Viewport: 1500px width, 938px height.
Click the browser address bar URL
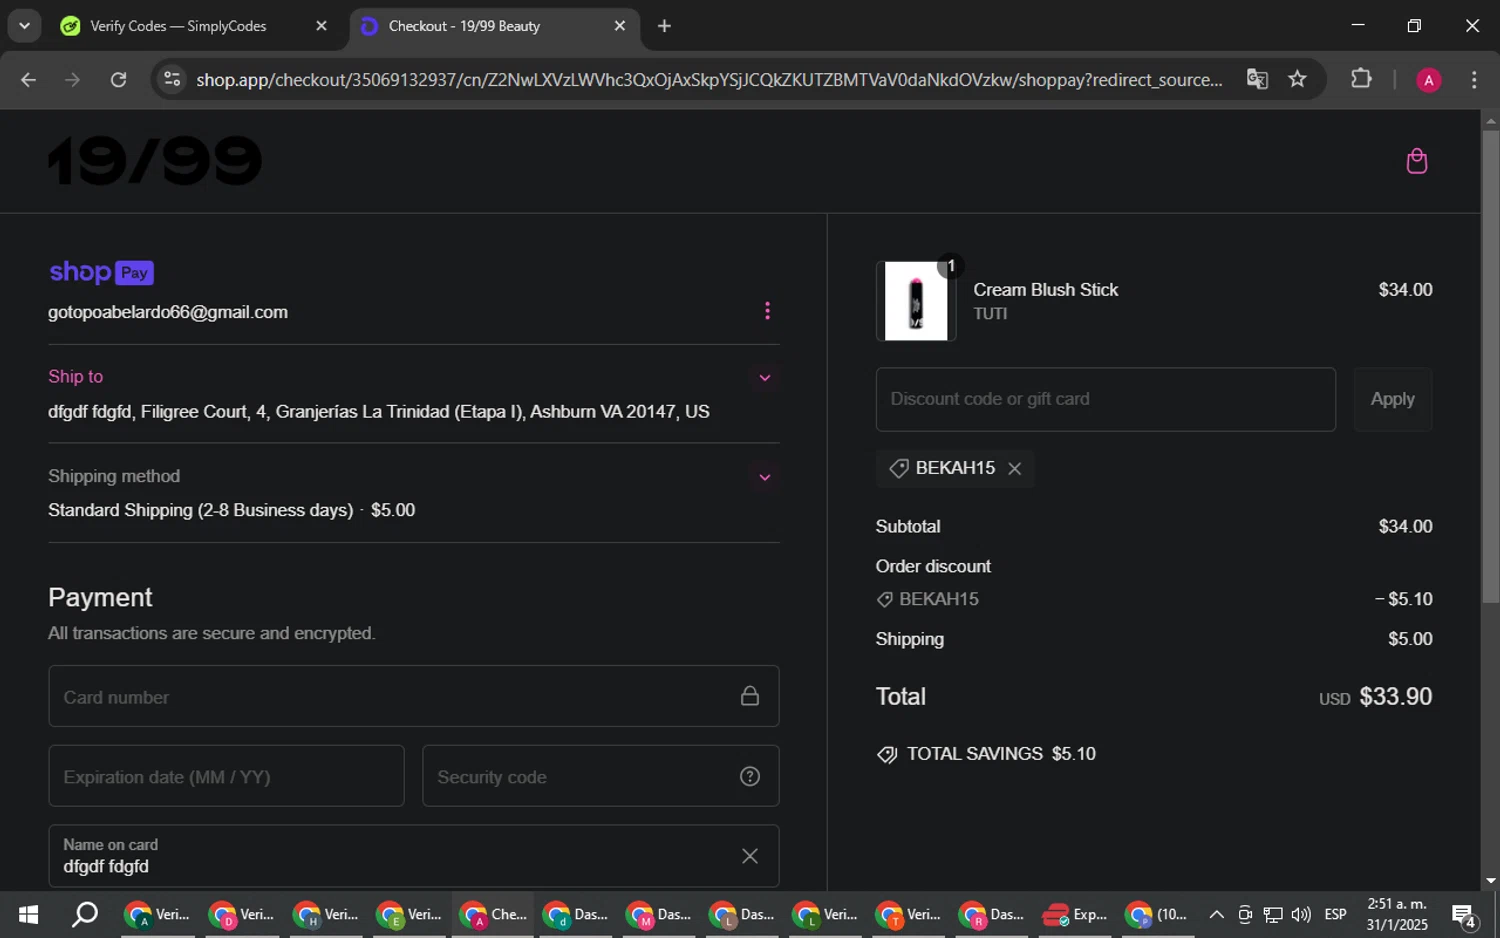point(709,80)
